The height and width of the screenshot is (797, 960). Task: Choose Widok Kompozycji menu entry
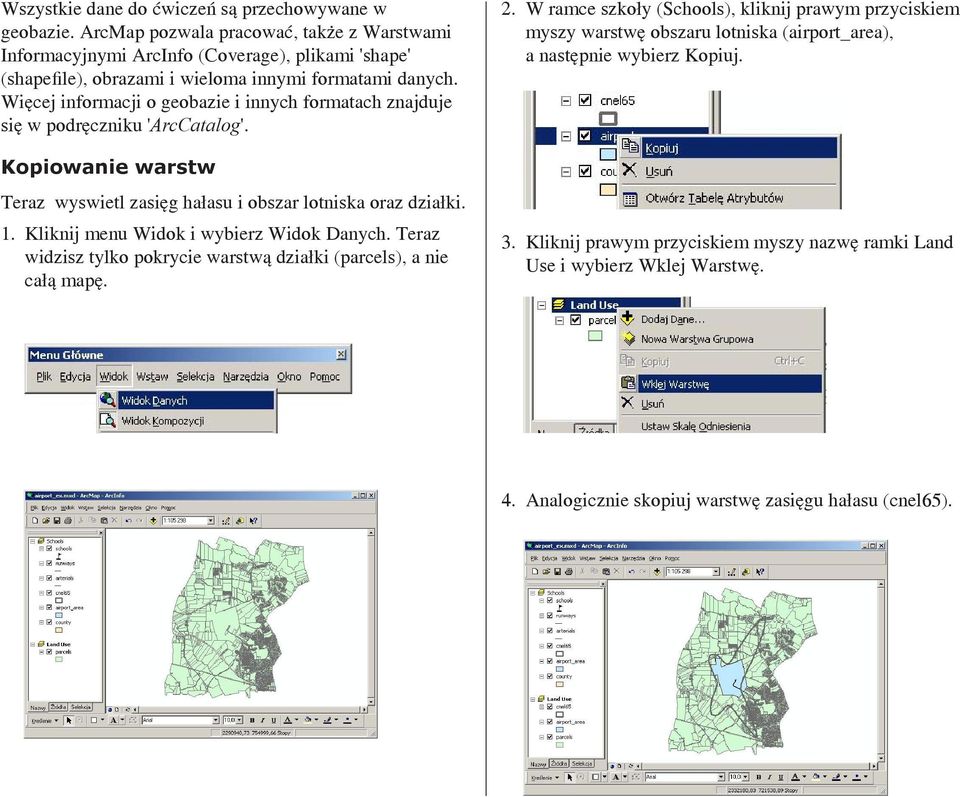[186, 421]
